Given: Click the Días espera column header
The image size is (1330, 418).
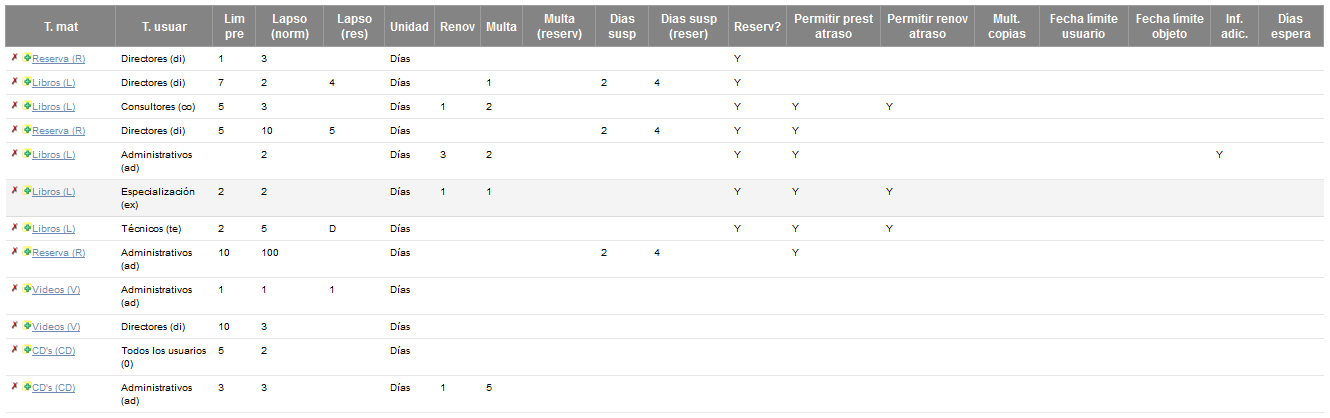Looking at the screenshot, I should click(x=1290, y=26).
